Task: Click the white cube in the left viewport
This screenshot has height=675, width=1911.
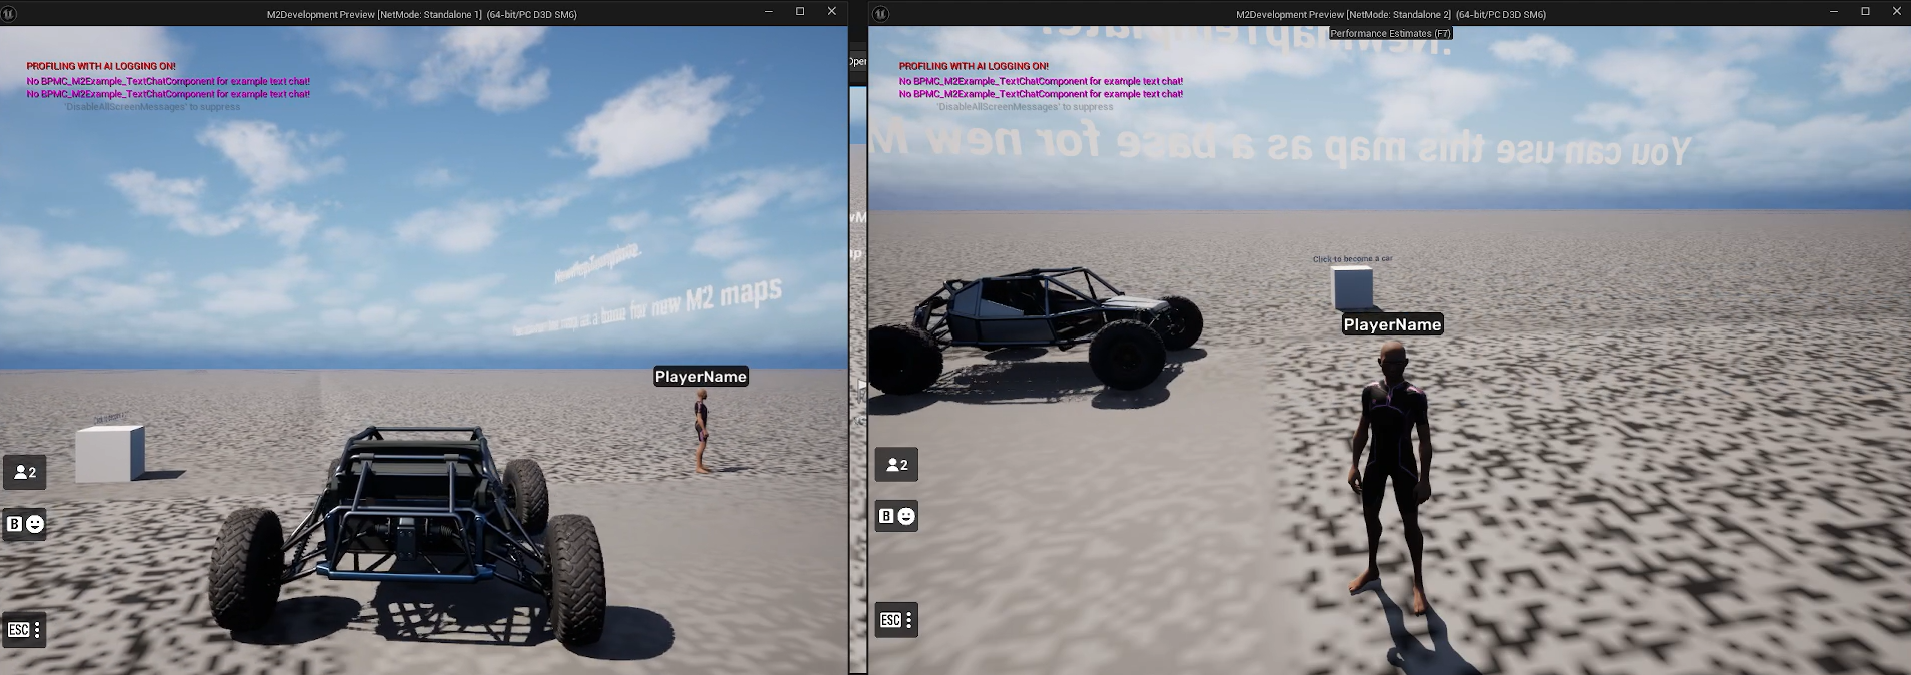Action: click(x=109, y=453)
